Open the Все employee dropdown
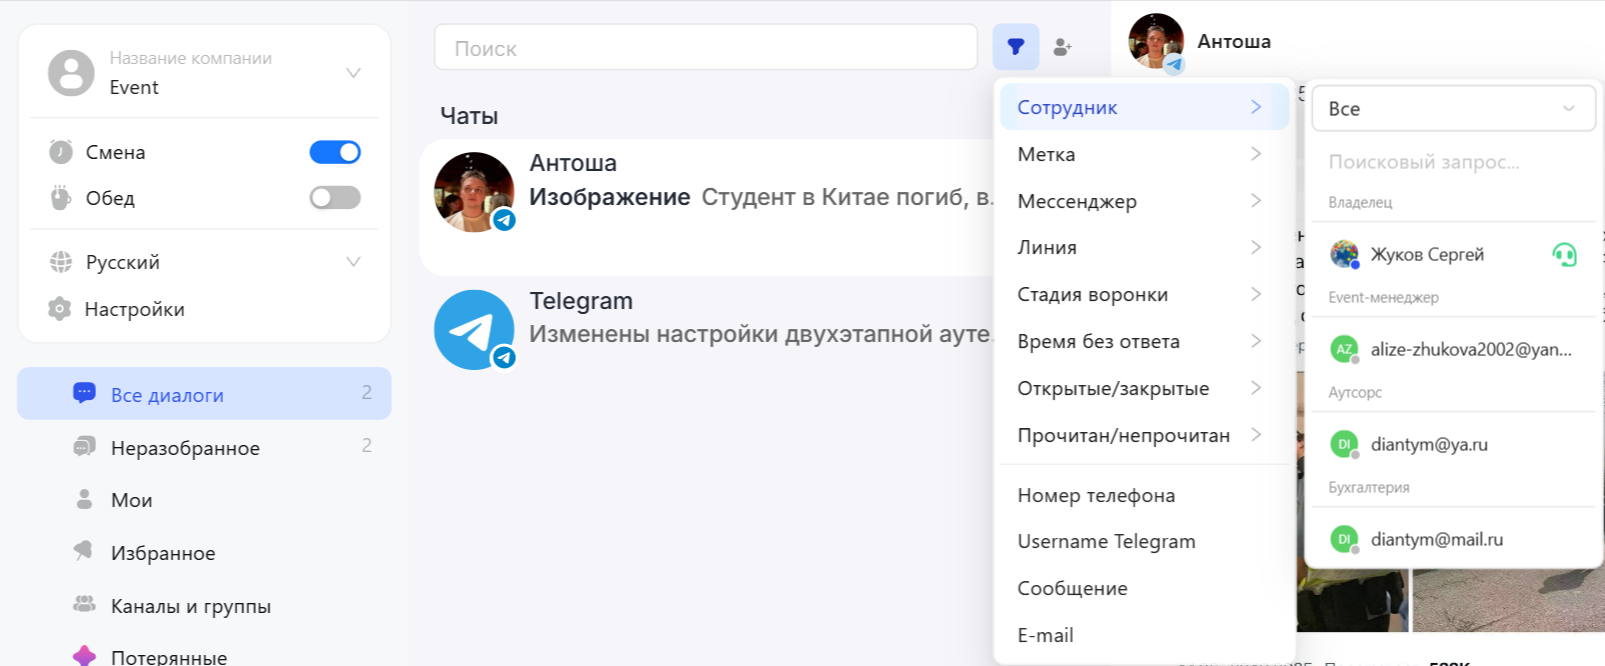1605x666 pixels. pos(1451,109)
